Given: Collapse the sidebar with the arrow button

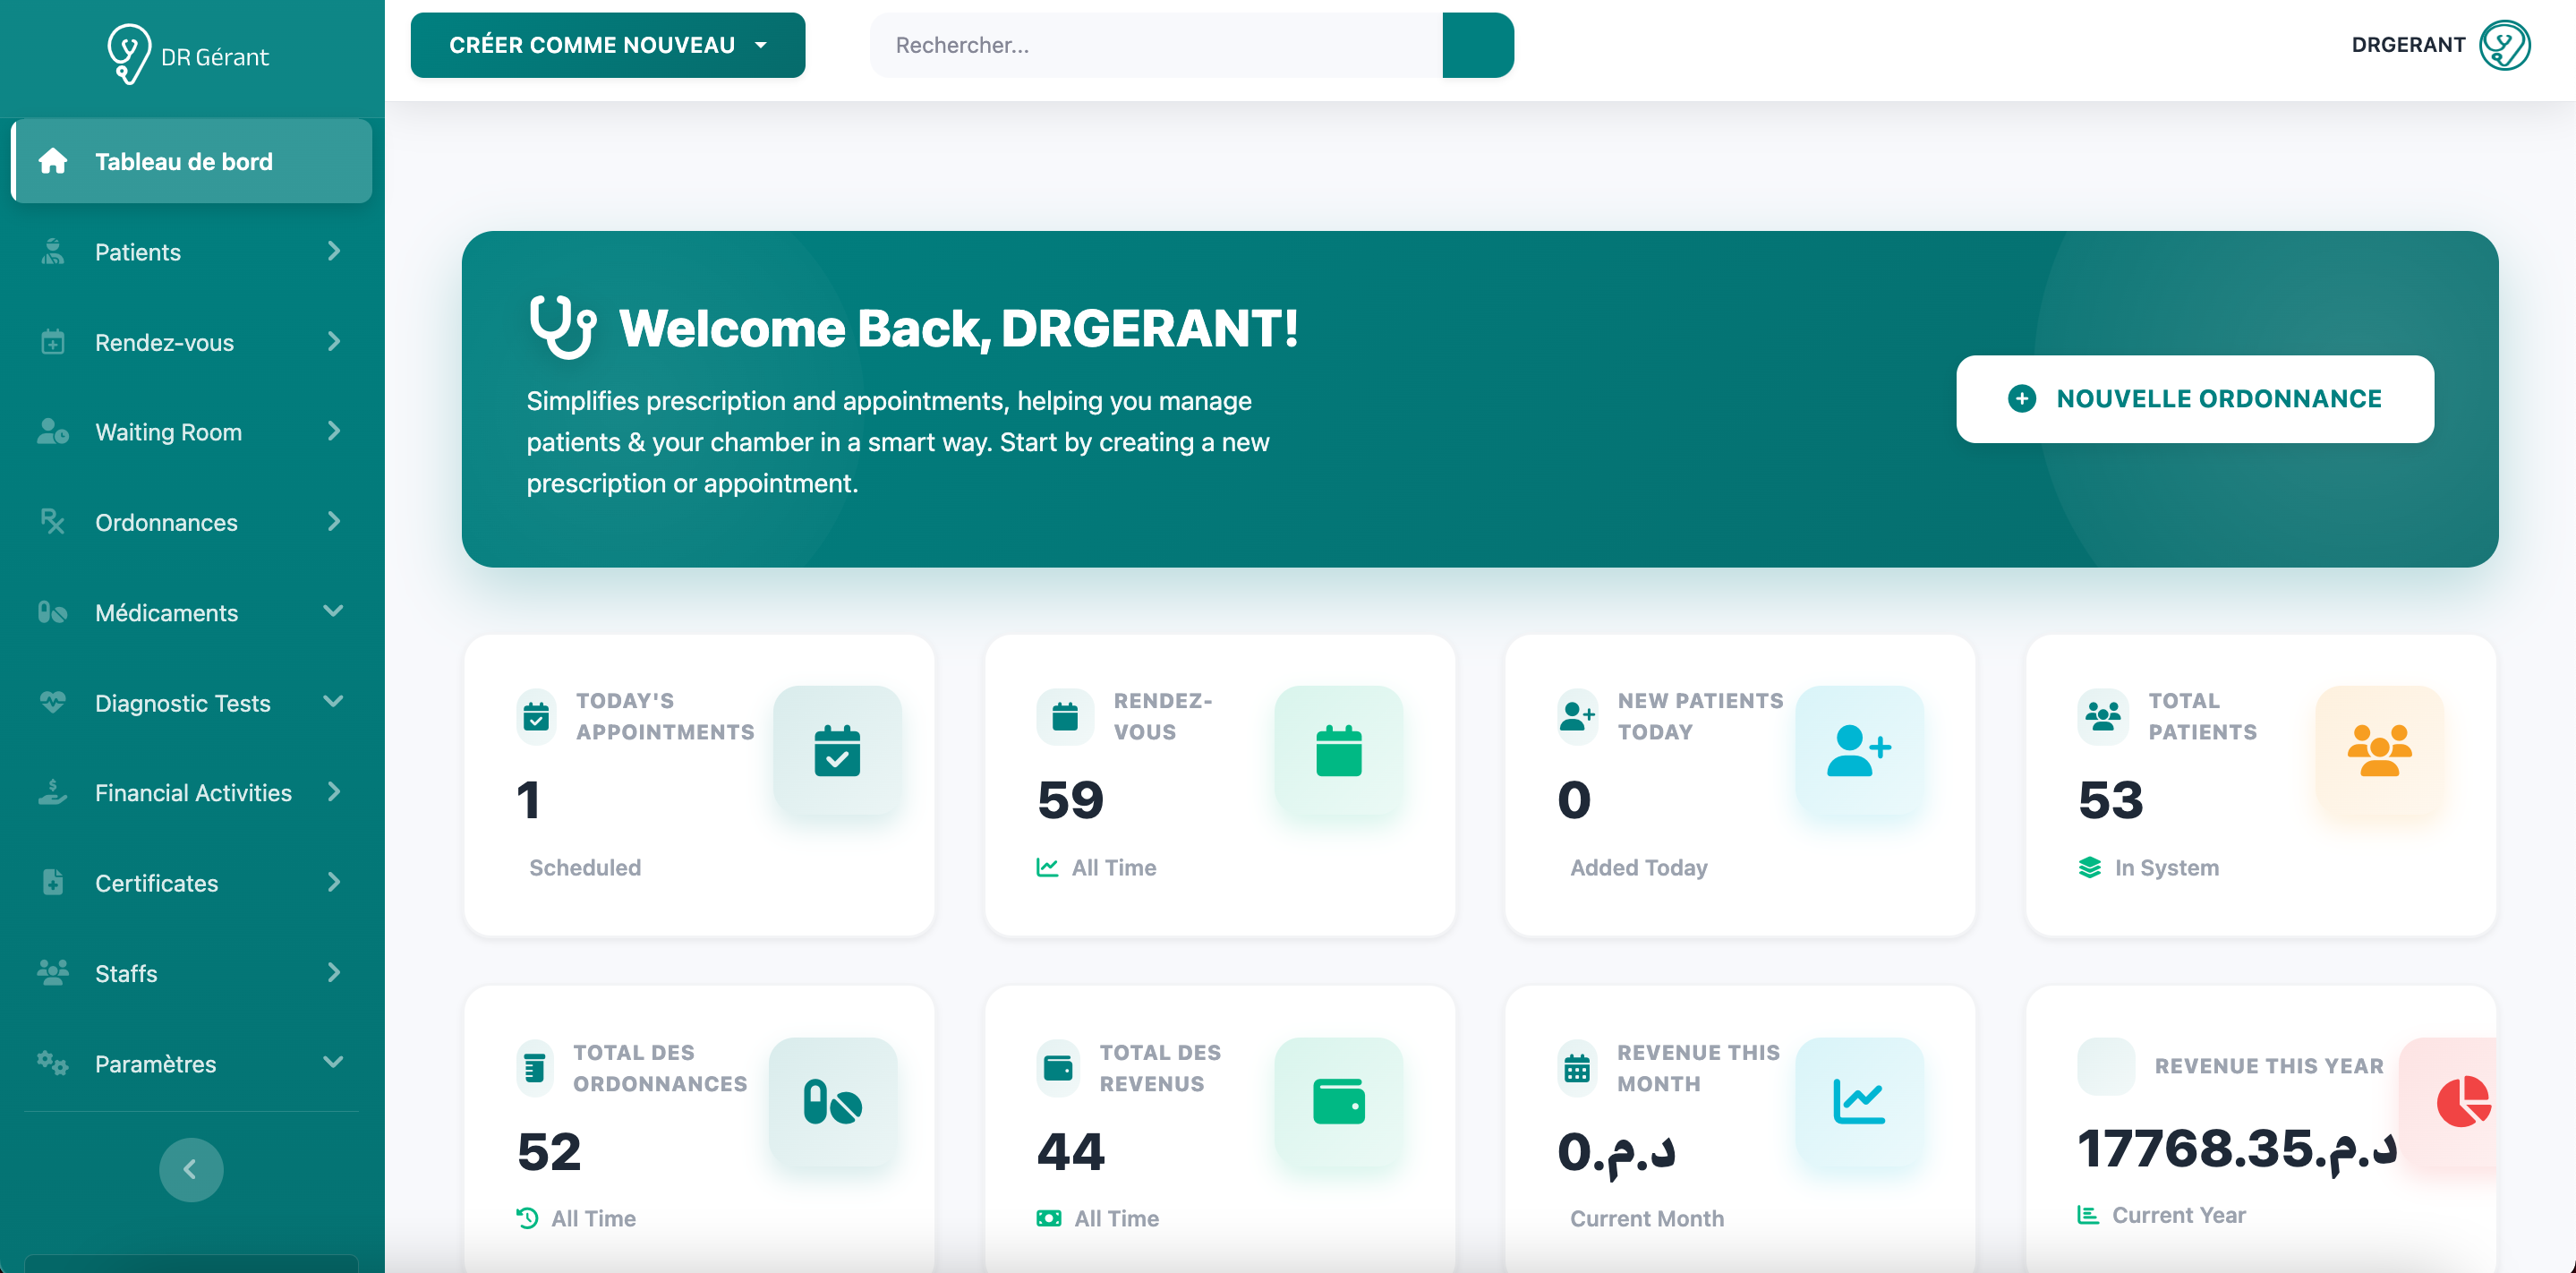Looking at the screenshot, I should [x=190, y=1168].
